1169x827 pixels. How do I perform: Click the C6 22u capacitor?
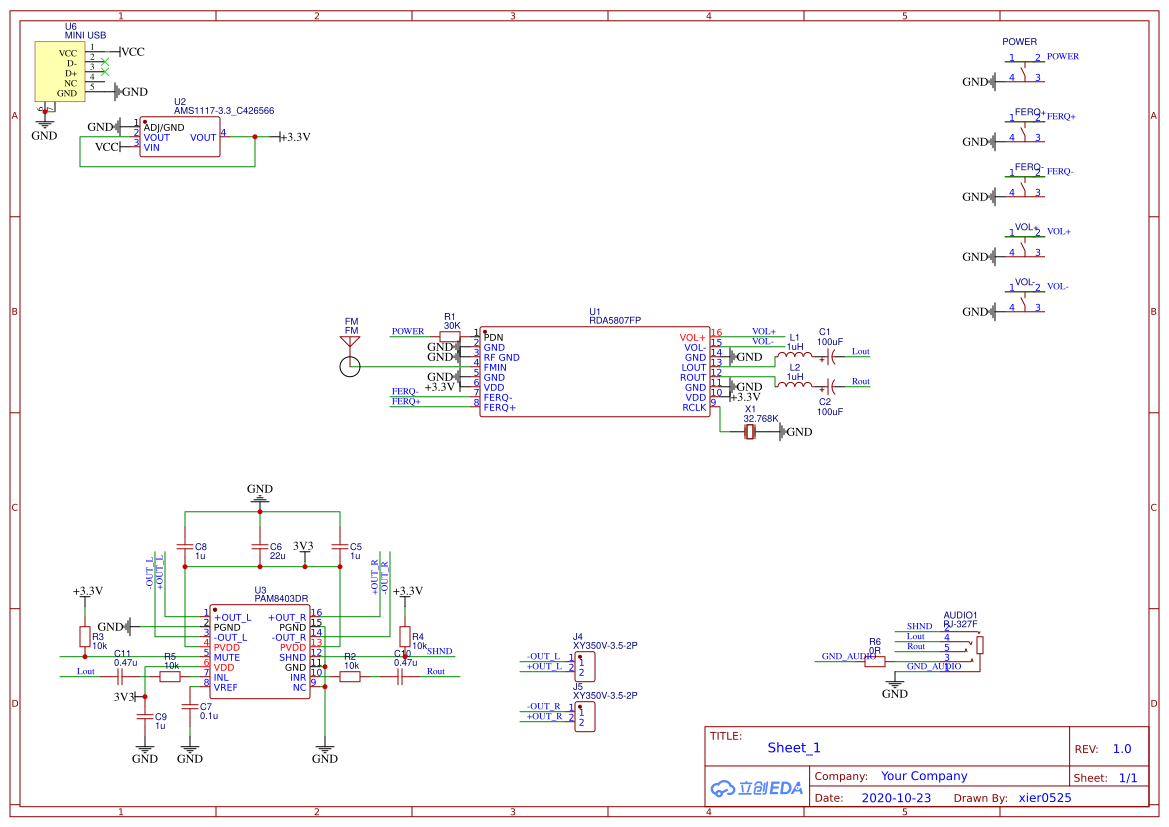tap(260, 548)
